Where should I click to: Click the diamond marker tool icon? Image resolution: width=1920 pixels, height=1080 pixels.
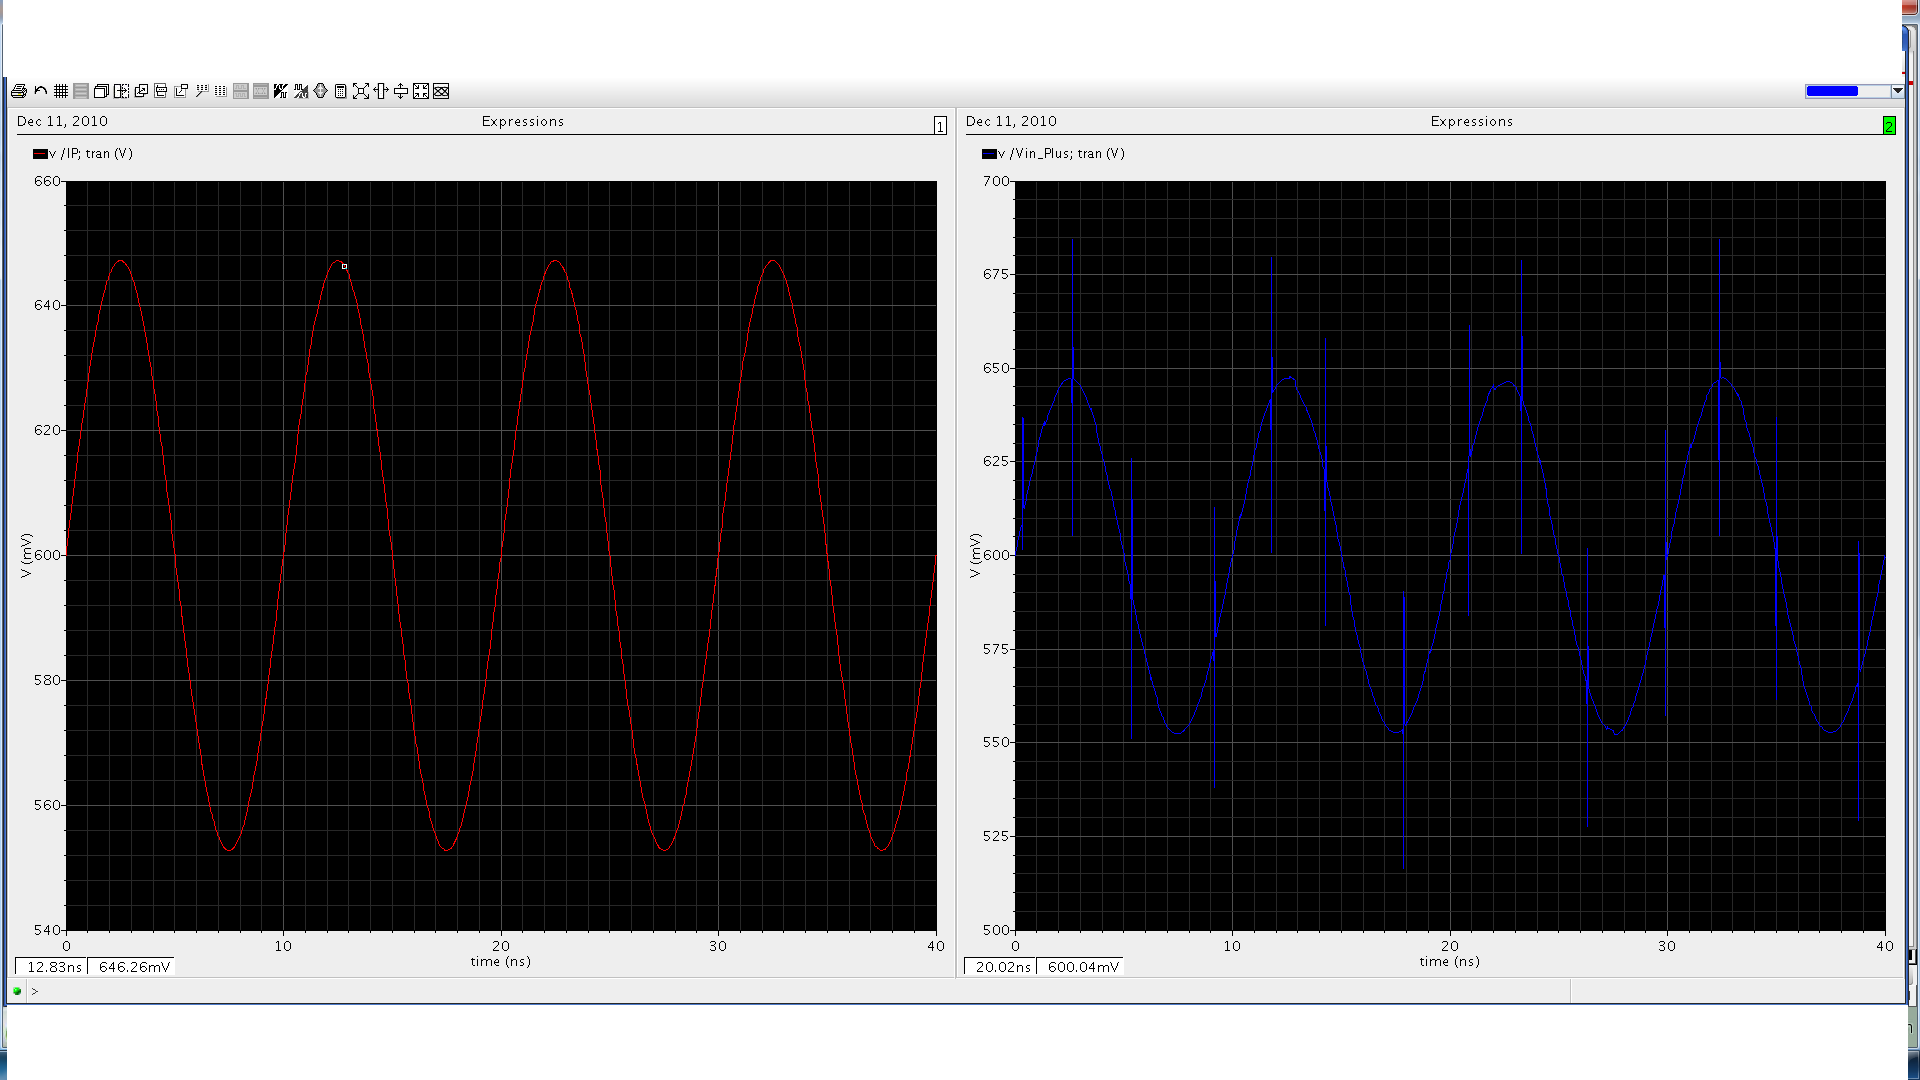click(x=321, y=91)
